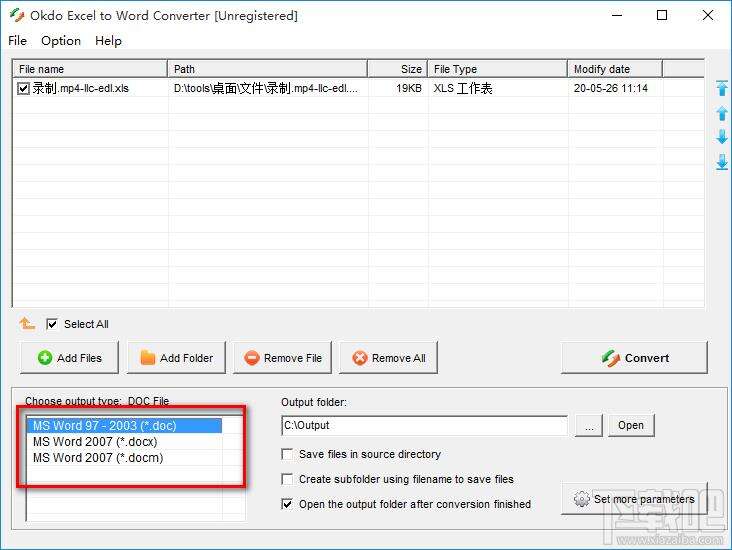
Task: Sort by the Modify date column header
Action: (x=615, y=69)
